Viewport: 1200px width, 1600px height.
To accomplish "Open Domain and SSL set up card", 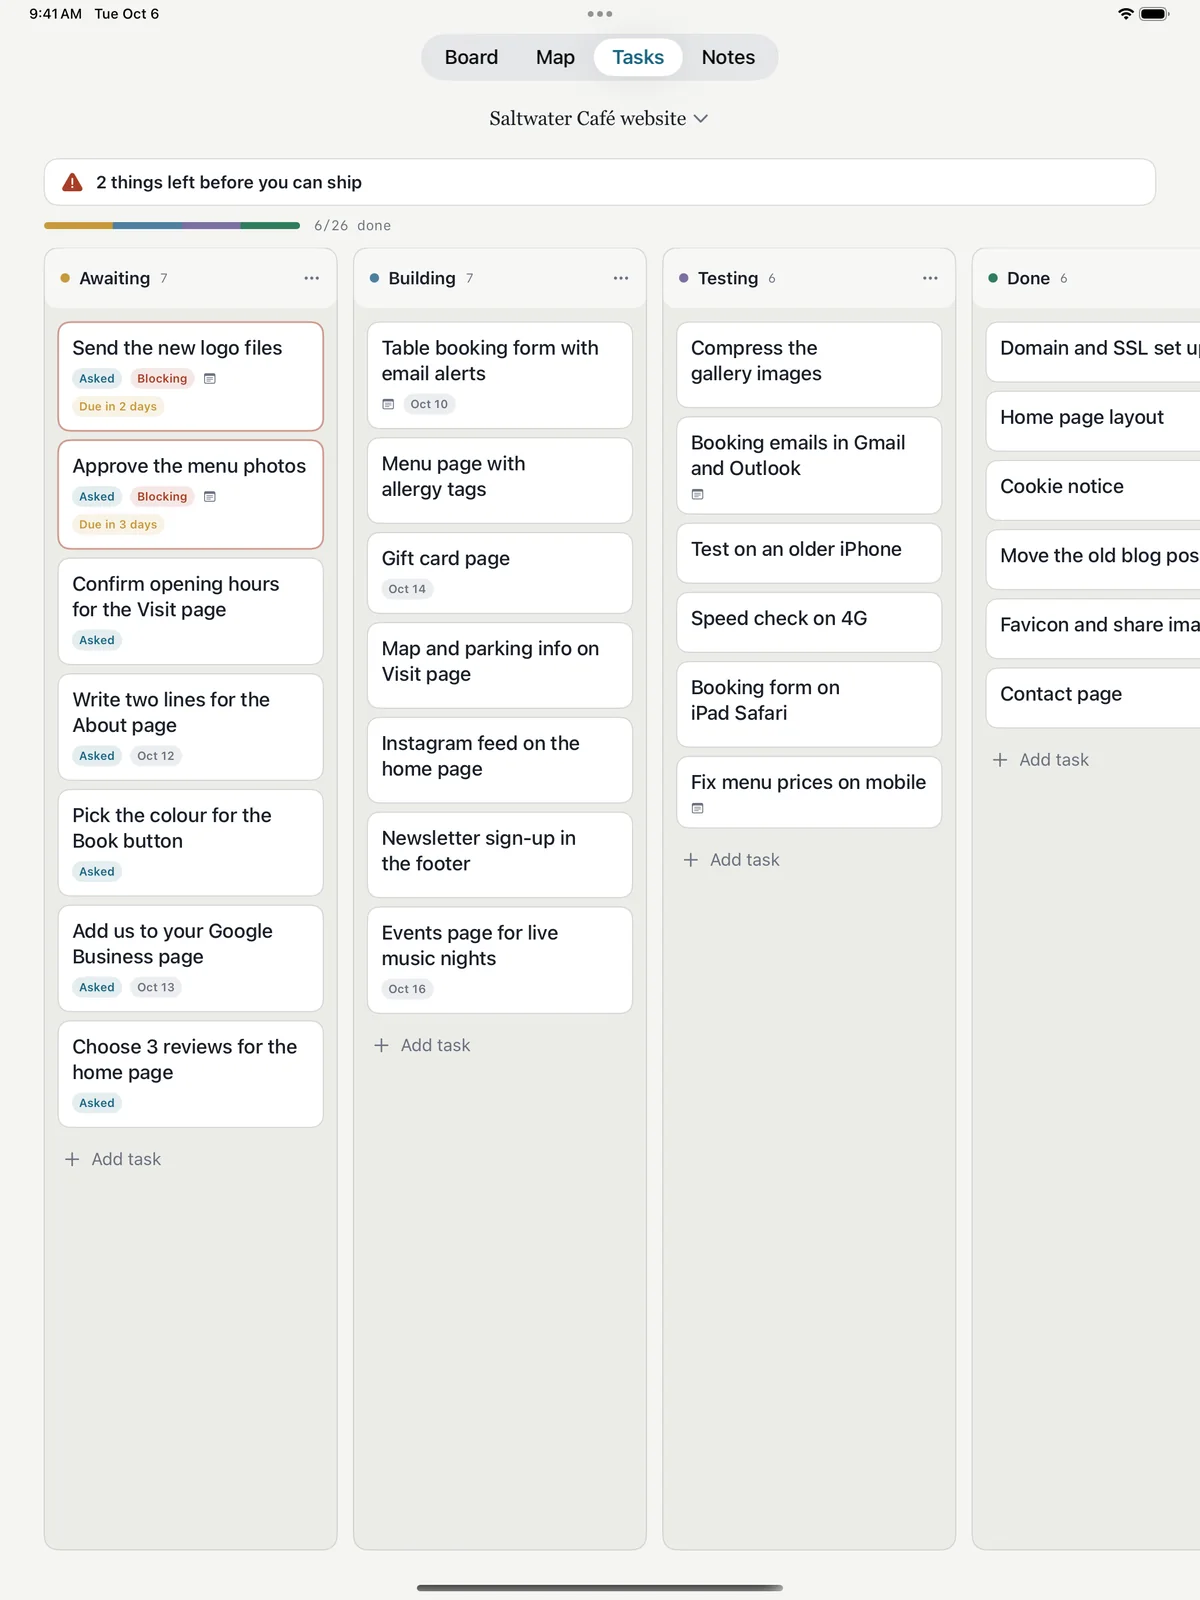I will [x=1093, y=351].
